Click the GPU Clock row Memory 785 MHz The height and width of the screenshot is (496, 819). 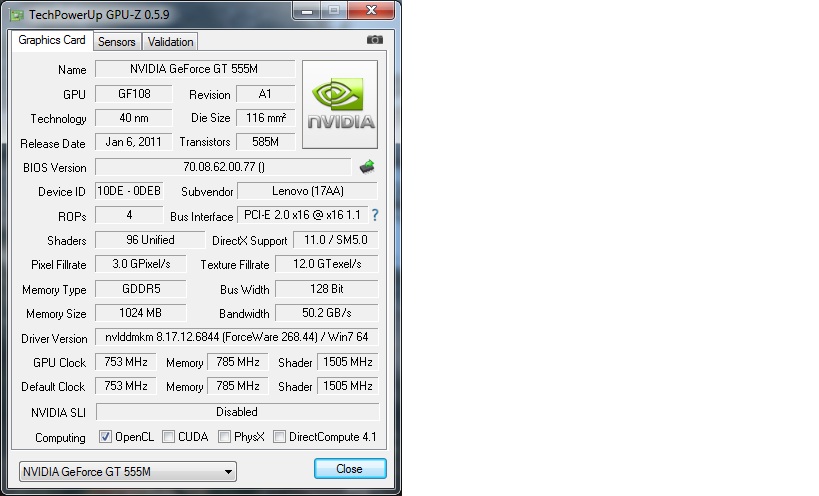[x=238, y=362]
